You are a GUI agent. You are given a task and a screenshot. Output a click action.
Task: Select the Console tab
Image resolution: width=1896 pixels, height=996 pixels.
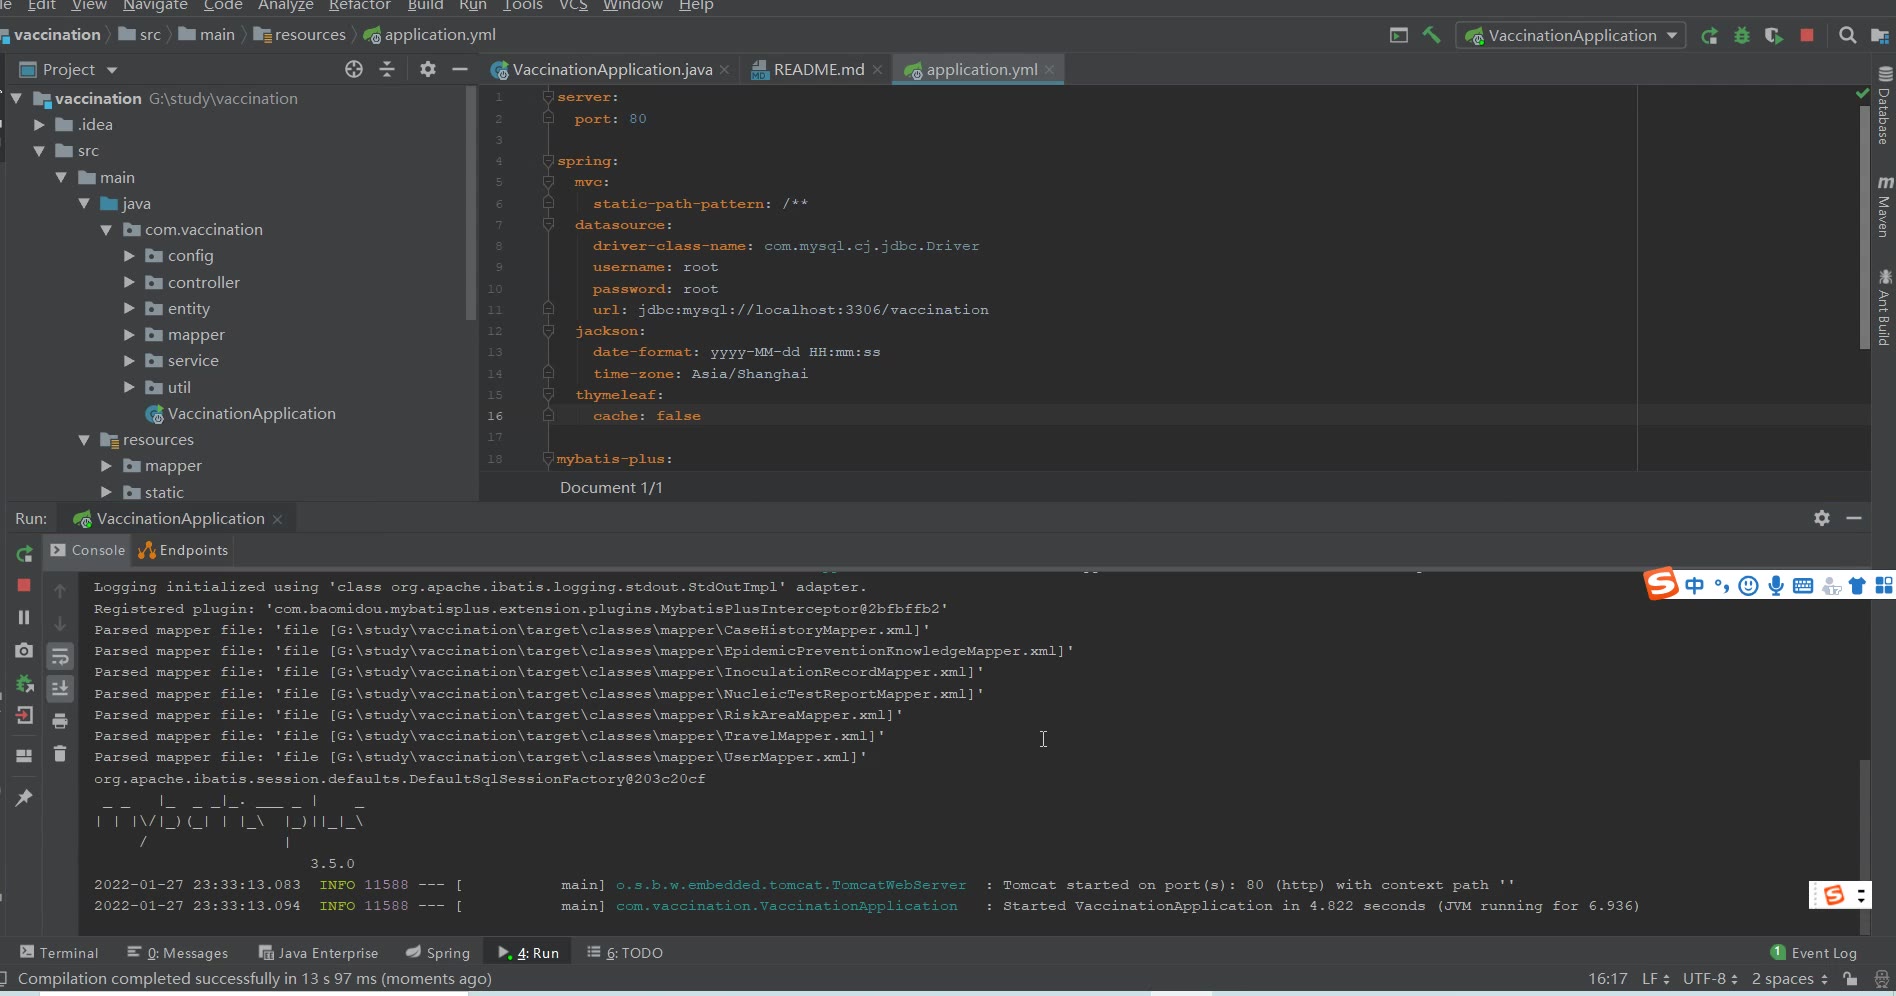click(88, 550)
